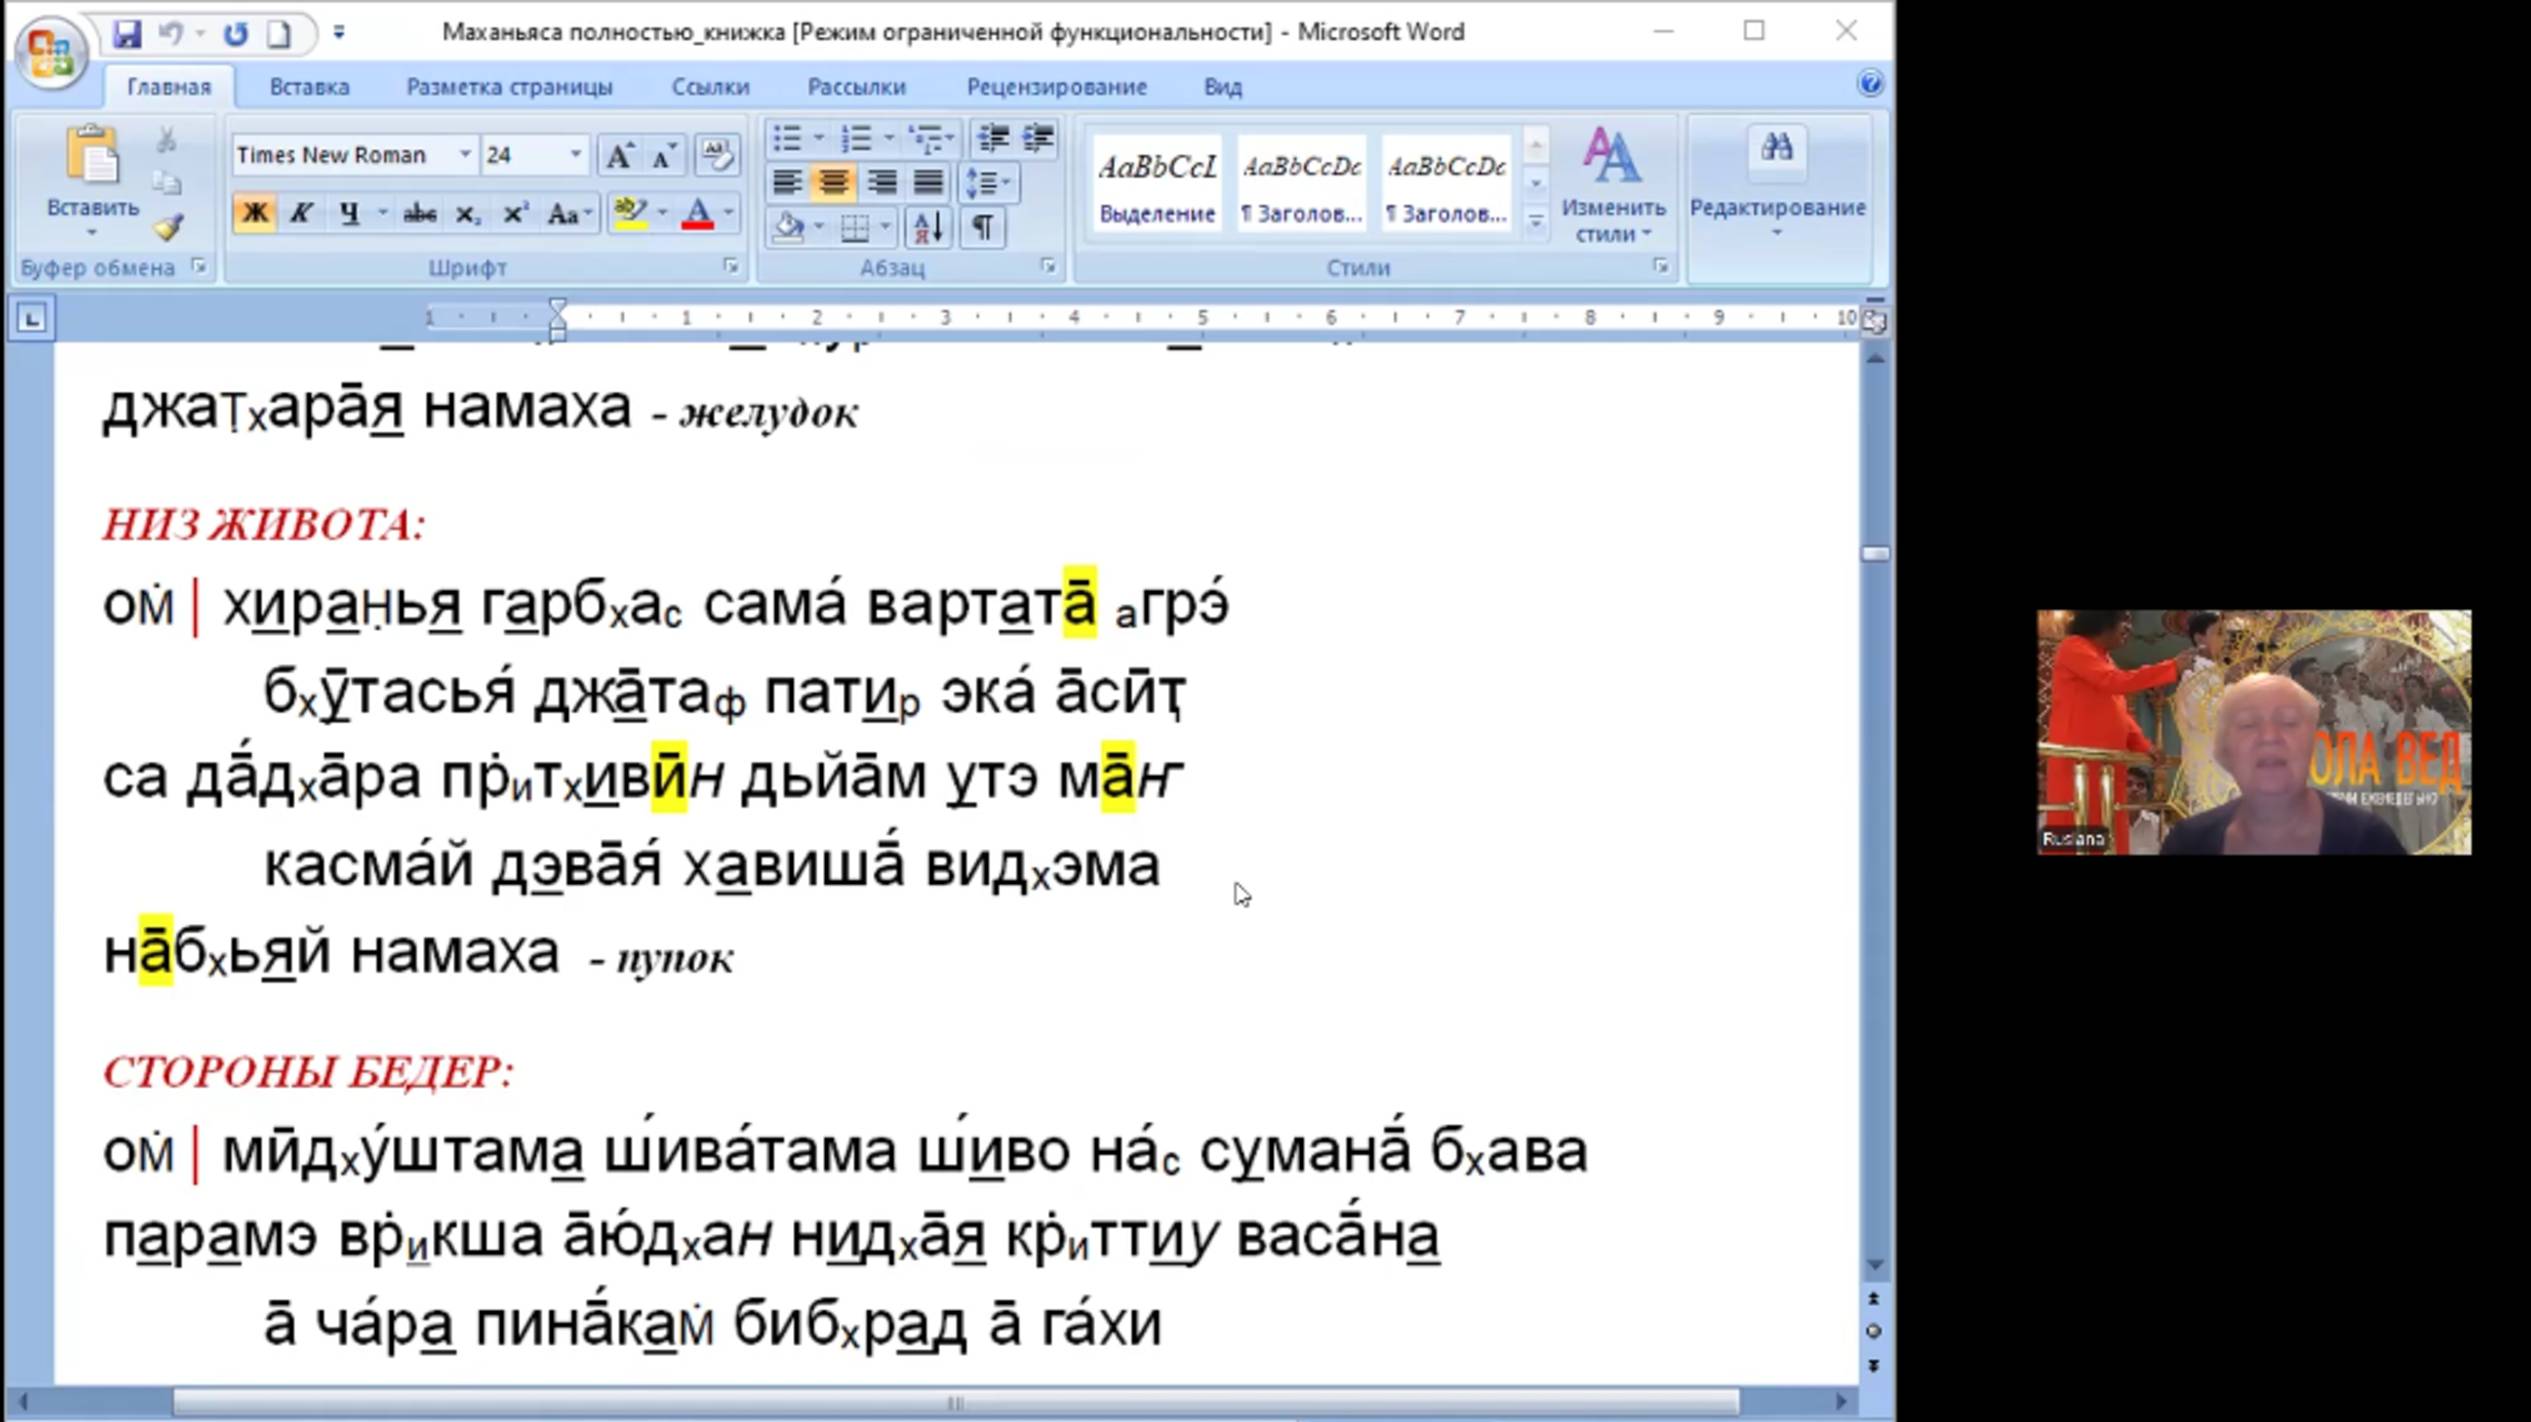Click the Help question mark icon
This screenshot has width=2531, height=1422.
[1869, 83]
